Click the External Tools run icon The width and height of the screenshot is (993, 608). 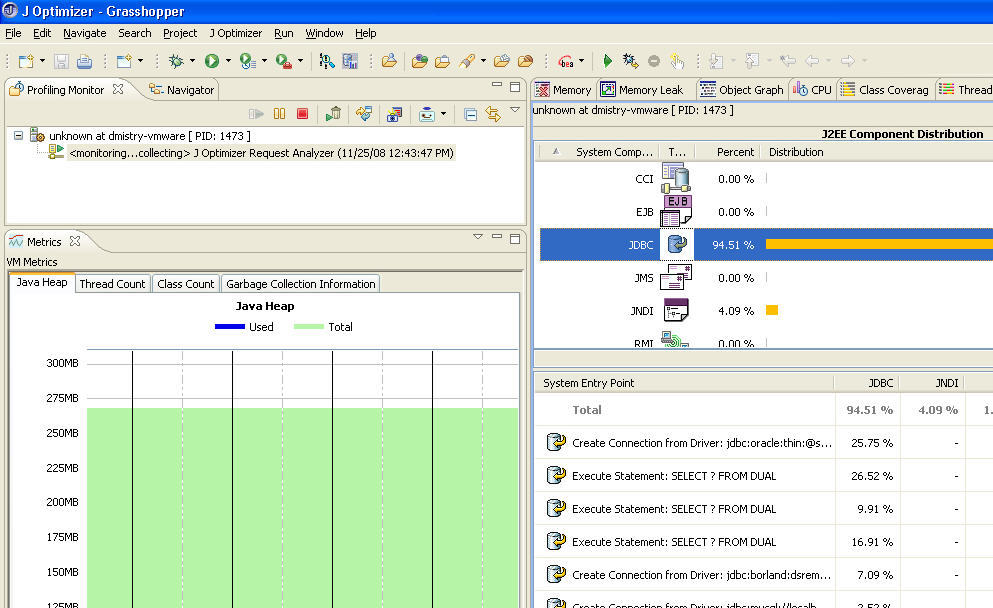coord(284,61)
